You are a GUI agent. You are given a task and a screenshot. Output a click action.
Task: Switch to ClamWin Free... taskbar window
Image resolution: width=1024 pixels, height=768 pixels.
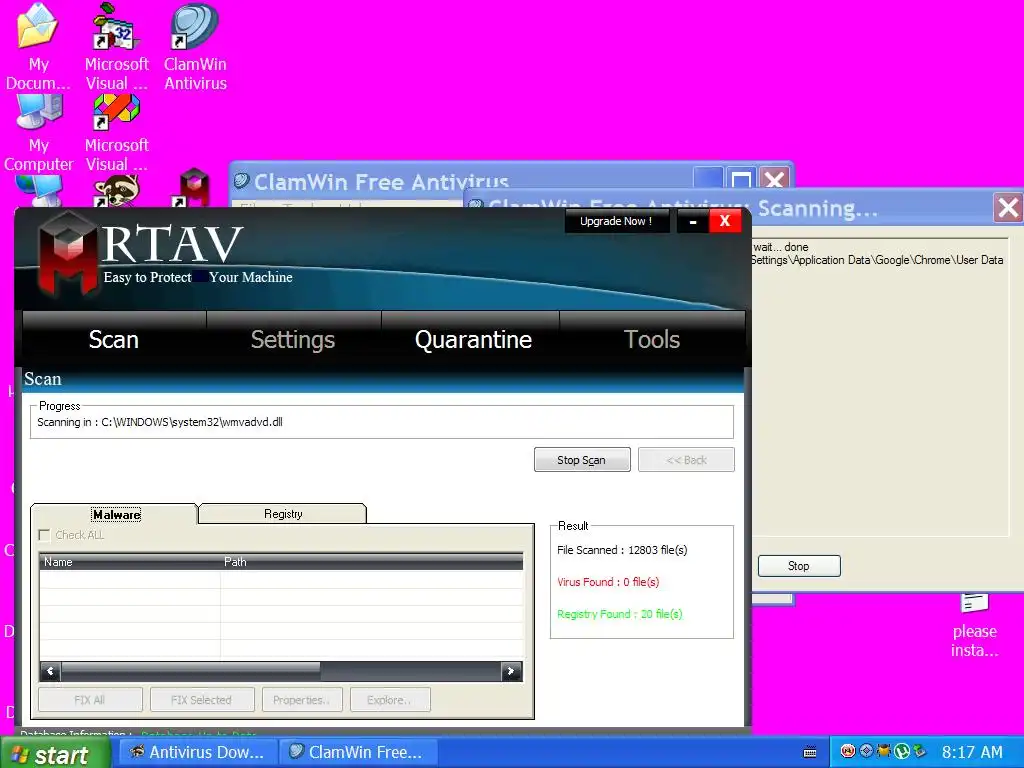tap(358, 752)
